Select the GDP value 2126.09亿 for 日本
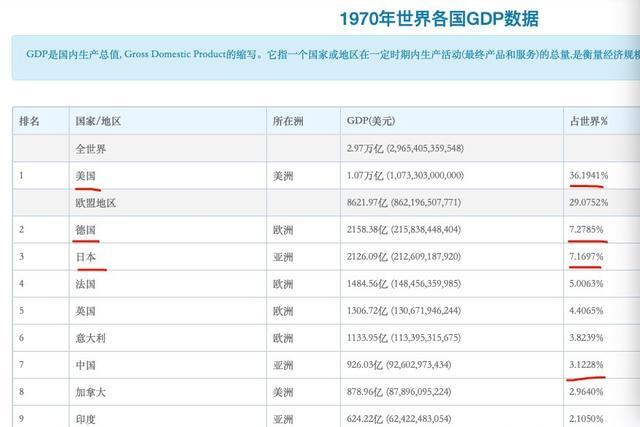The image size is (640, 427). tap(404, 256)
